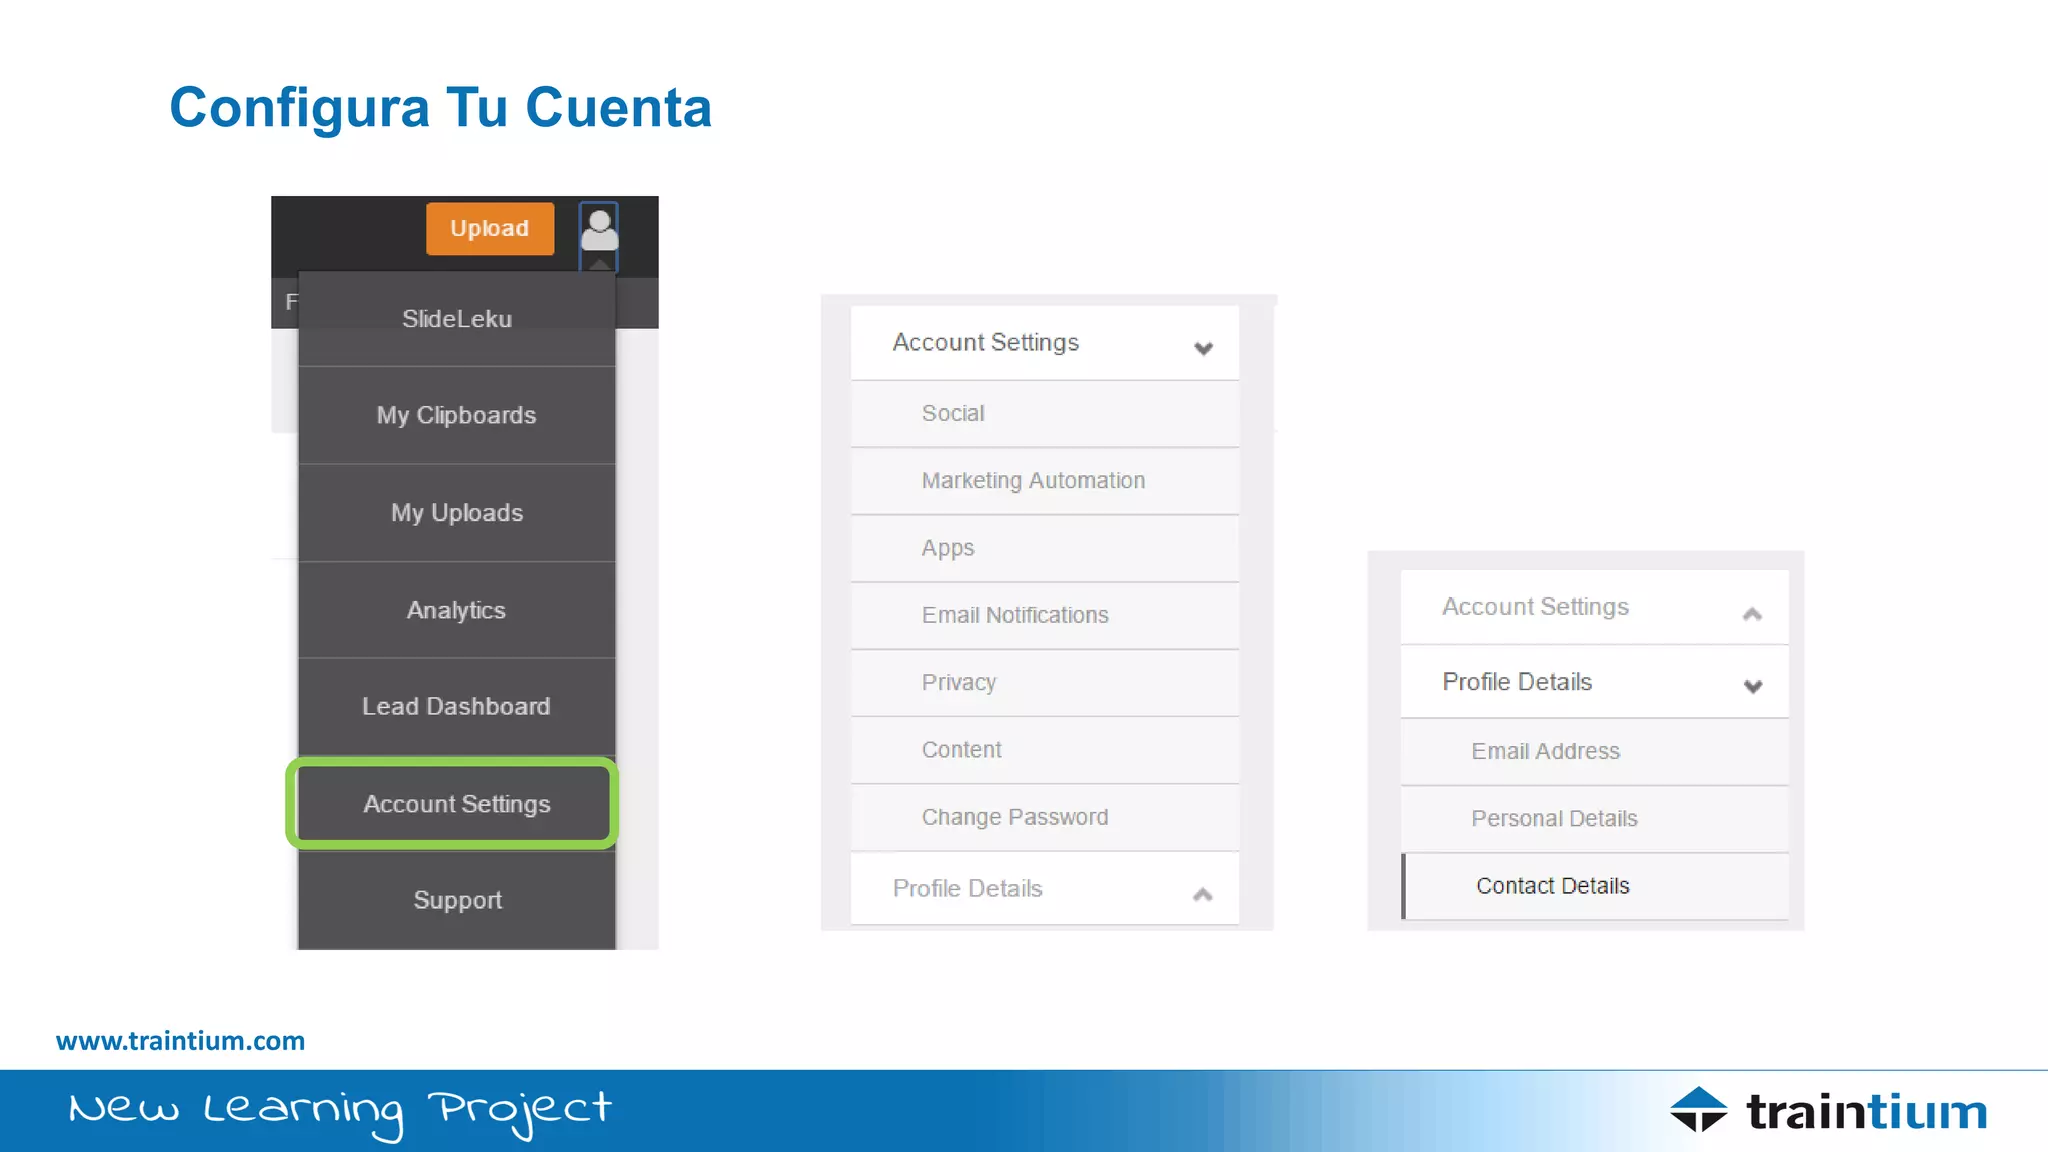
Task: Select the highlighted Contact Details item
Action: [1595, 886]
